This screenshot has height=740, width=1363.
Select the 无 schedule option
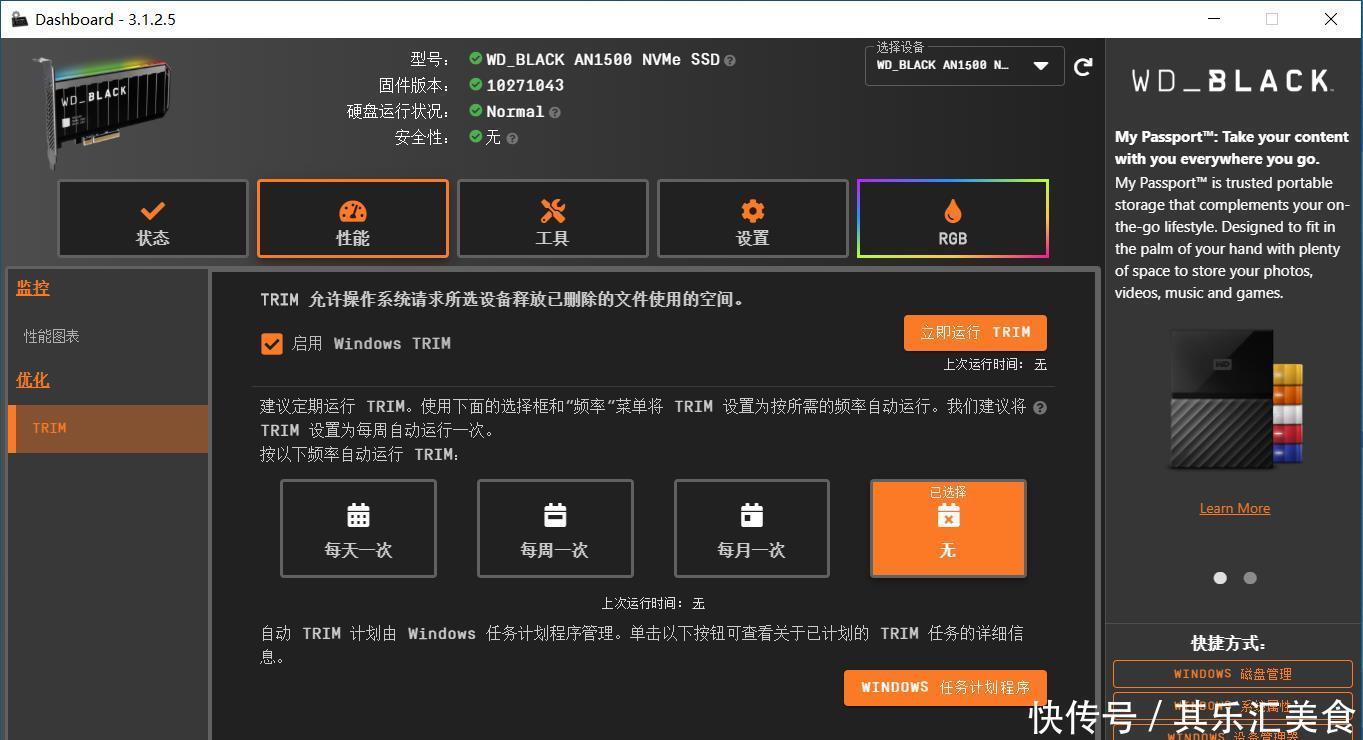[x=948, y=528]
